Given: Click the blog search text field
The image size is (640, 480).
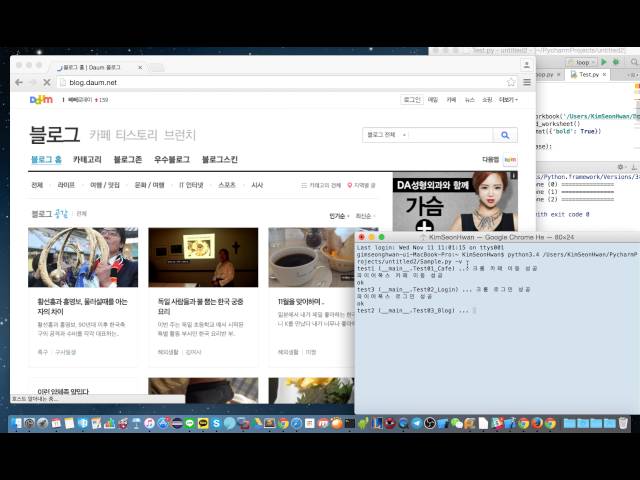Looking at the screenshot, I should 451,135.
